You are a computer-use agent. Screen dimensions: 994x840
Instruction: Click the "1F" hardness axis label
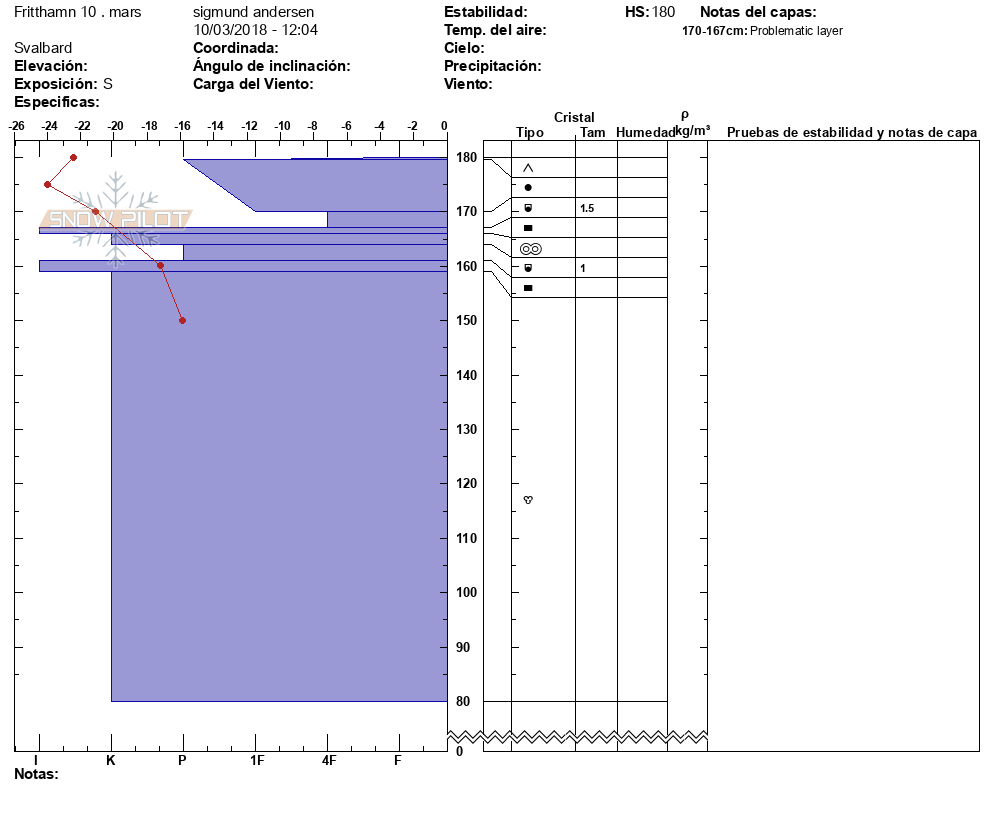[256, 760]
